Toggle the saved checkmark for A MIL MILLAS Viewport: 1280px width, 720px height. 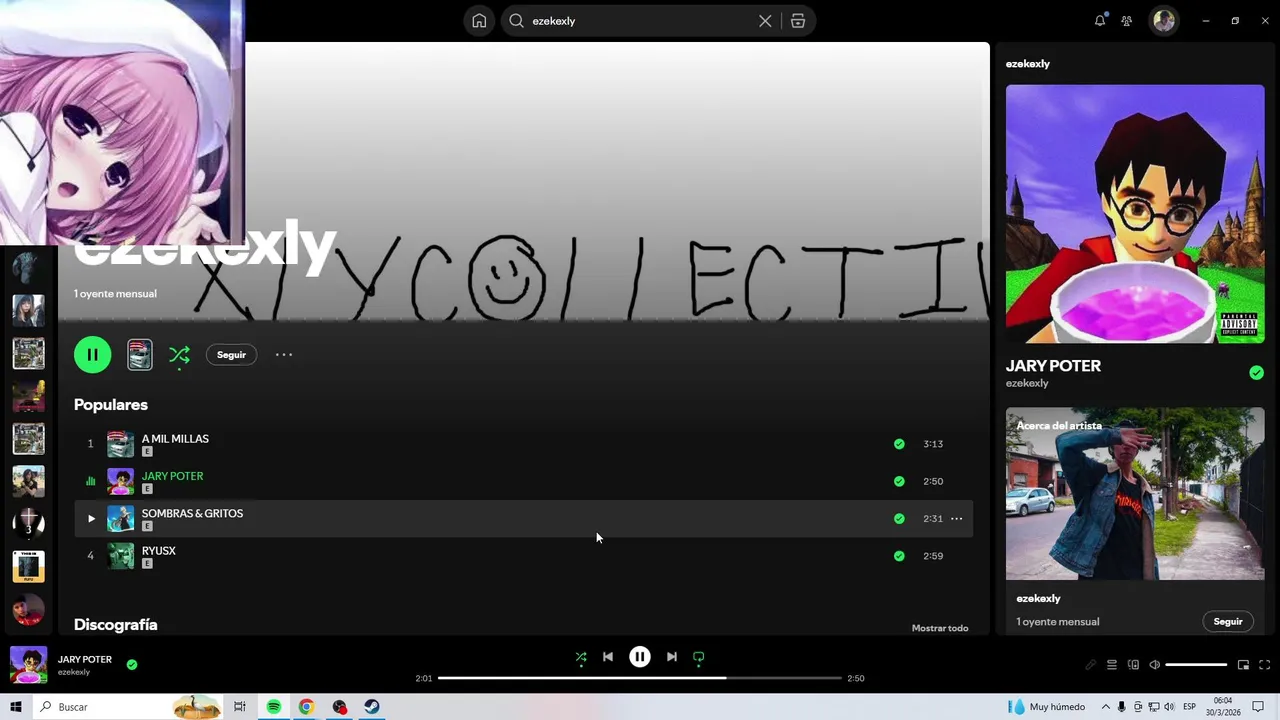click(x=899, y=444)
